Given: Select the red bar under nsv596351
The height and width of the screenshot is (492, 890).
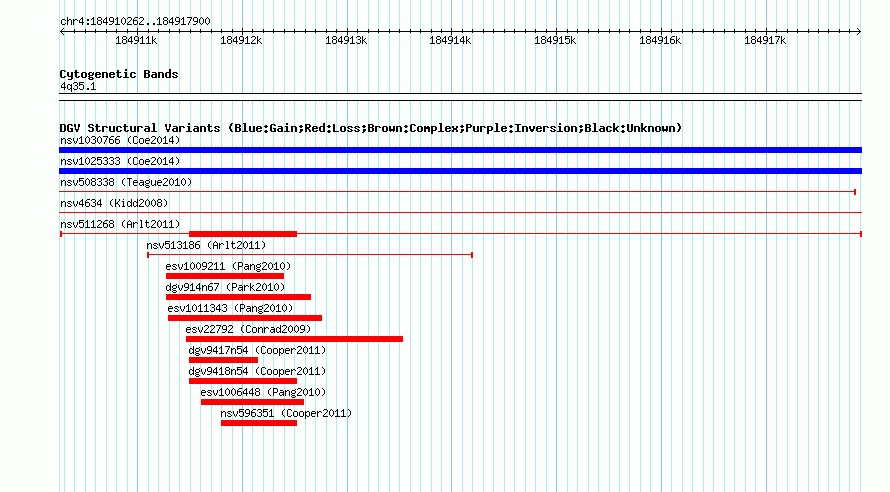Looking at the screenshot, I should point(259,423).
